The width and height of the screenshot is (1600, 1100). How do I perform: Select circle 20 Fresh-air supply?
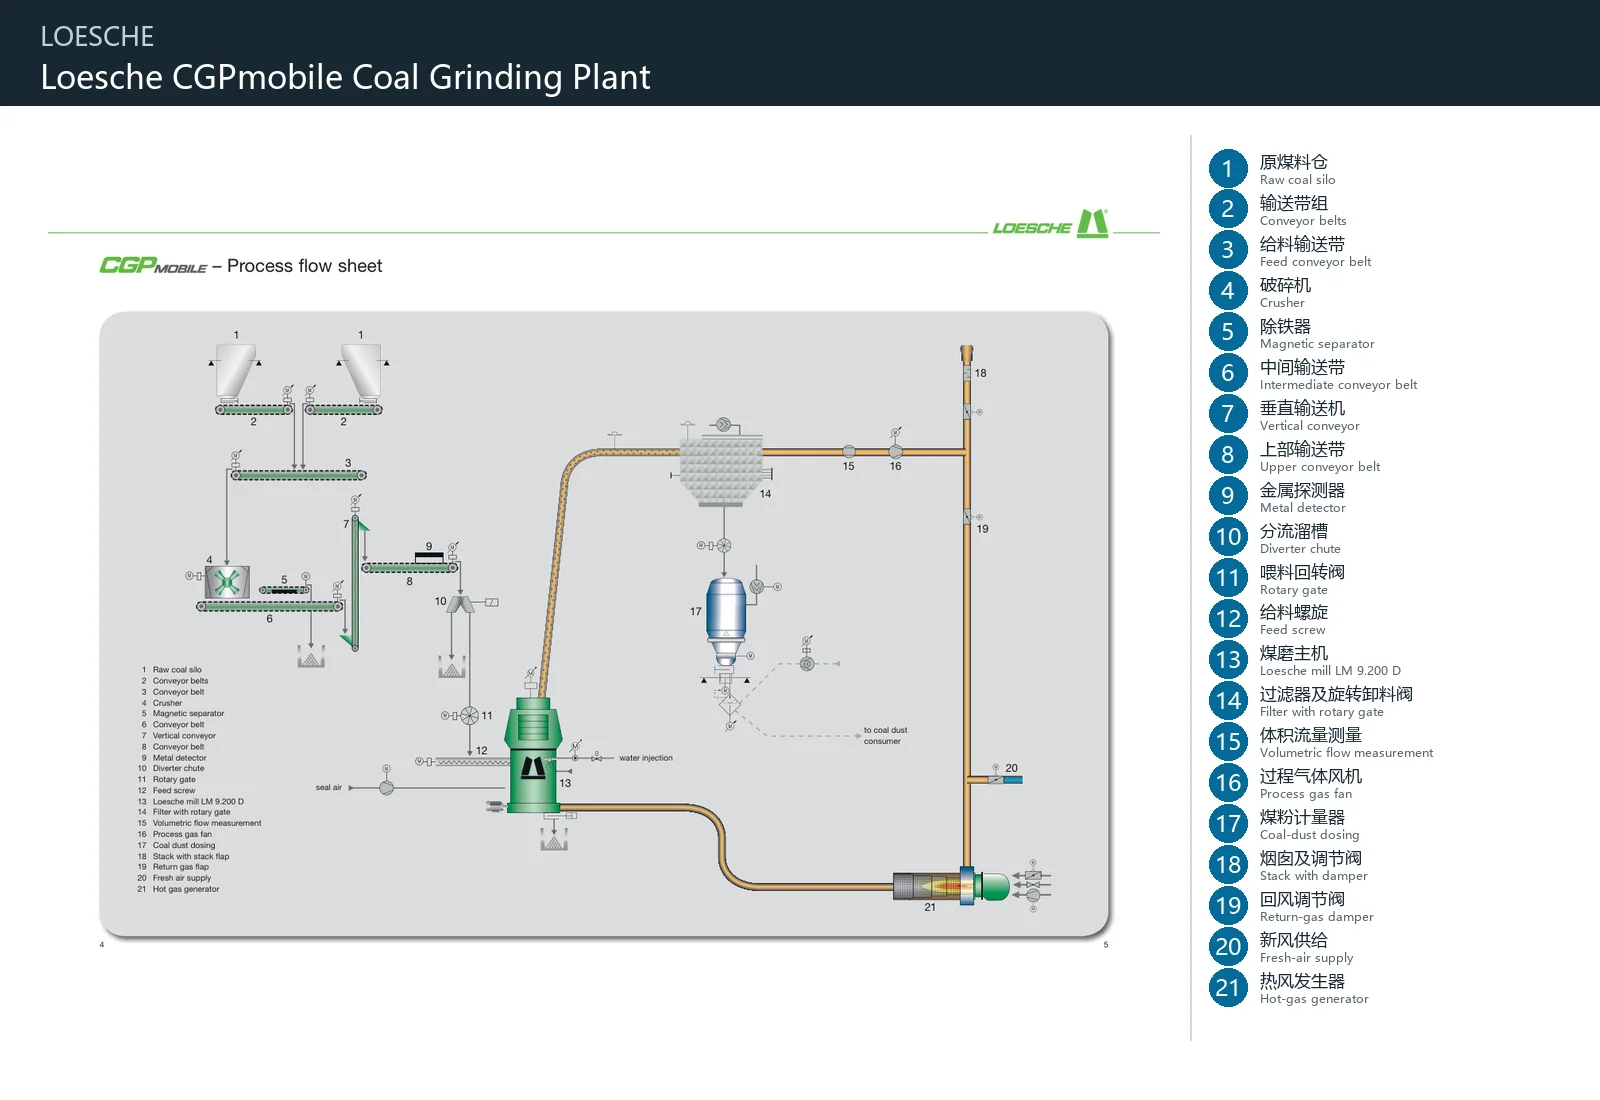[x=1228, y=948]
